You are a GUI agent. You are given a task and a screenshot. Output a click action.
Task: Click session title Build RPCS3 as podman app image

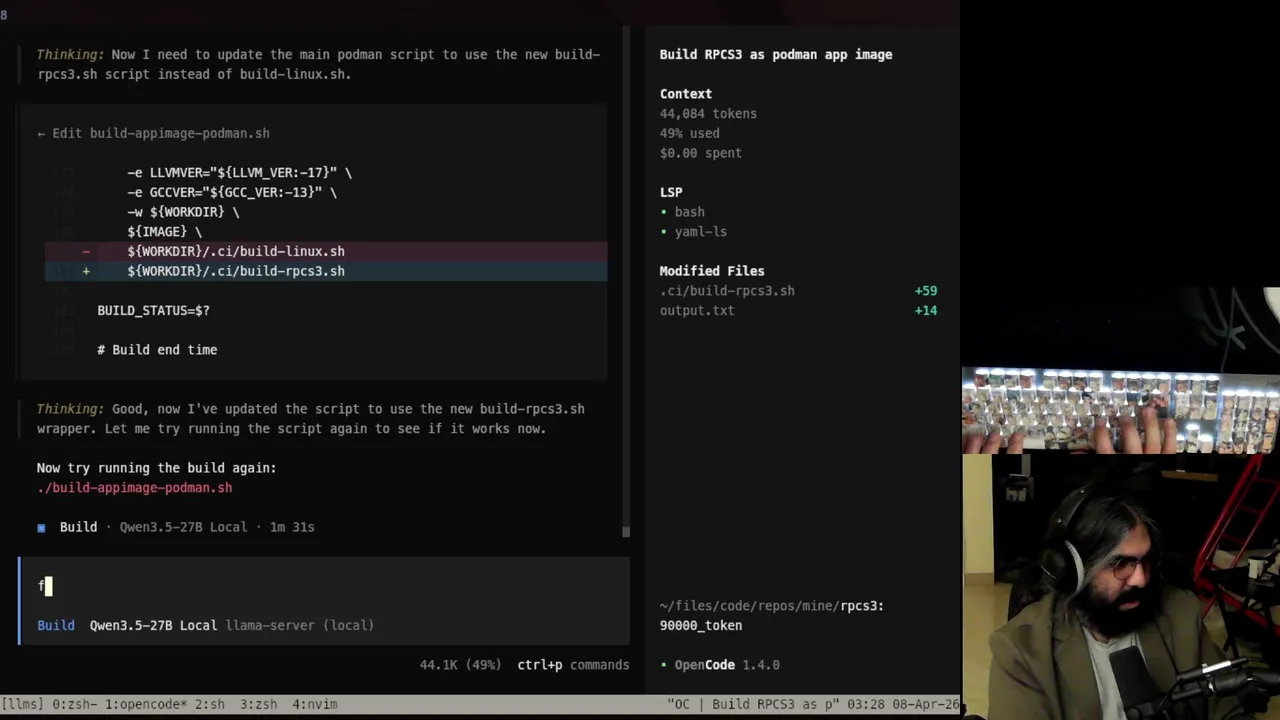(x=776, y=55)
